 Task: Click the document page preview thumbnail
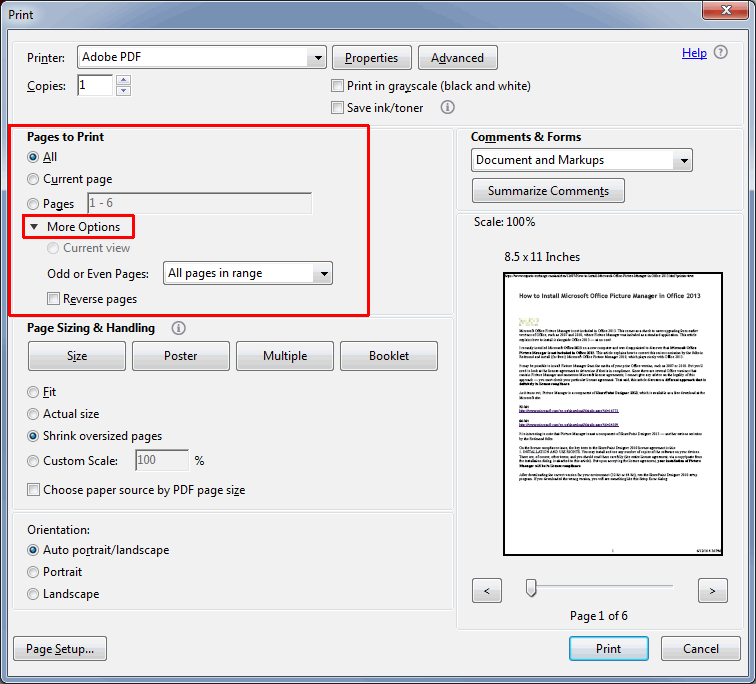pyautogui.click(x=613, y=414)
